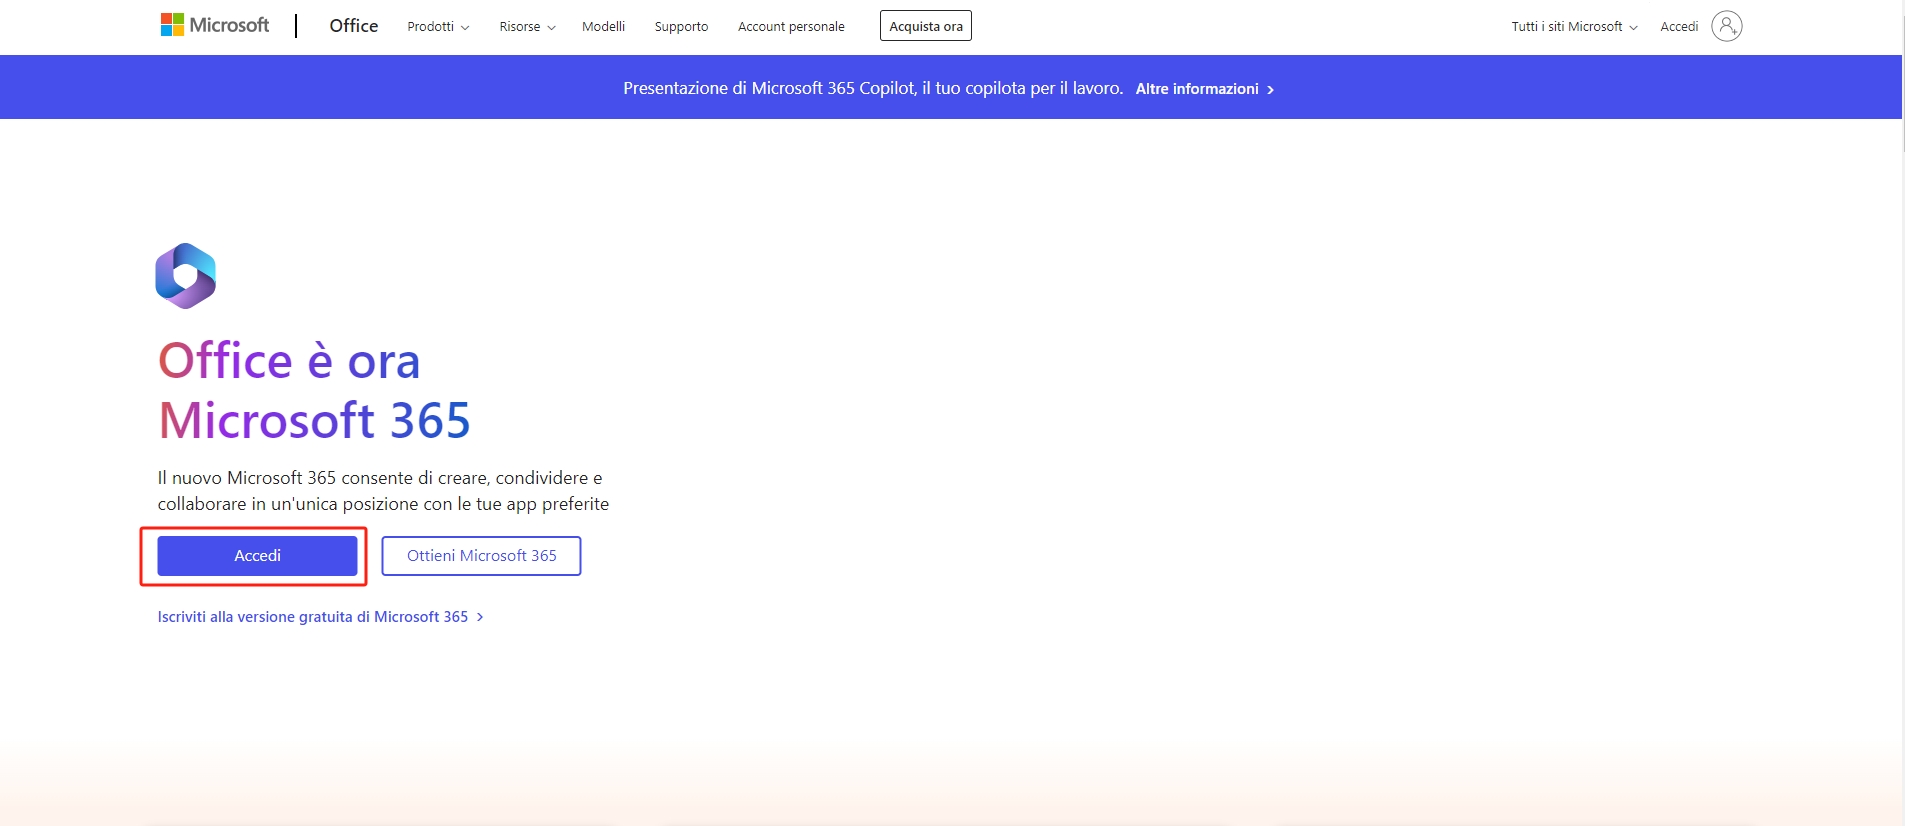Open the Supporto menu item
This screenshot has width=1905, height=826.
tap(681, 27)
